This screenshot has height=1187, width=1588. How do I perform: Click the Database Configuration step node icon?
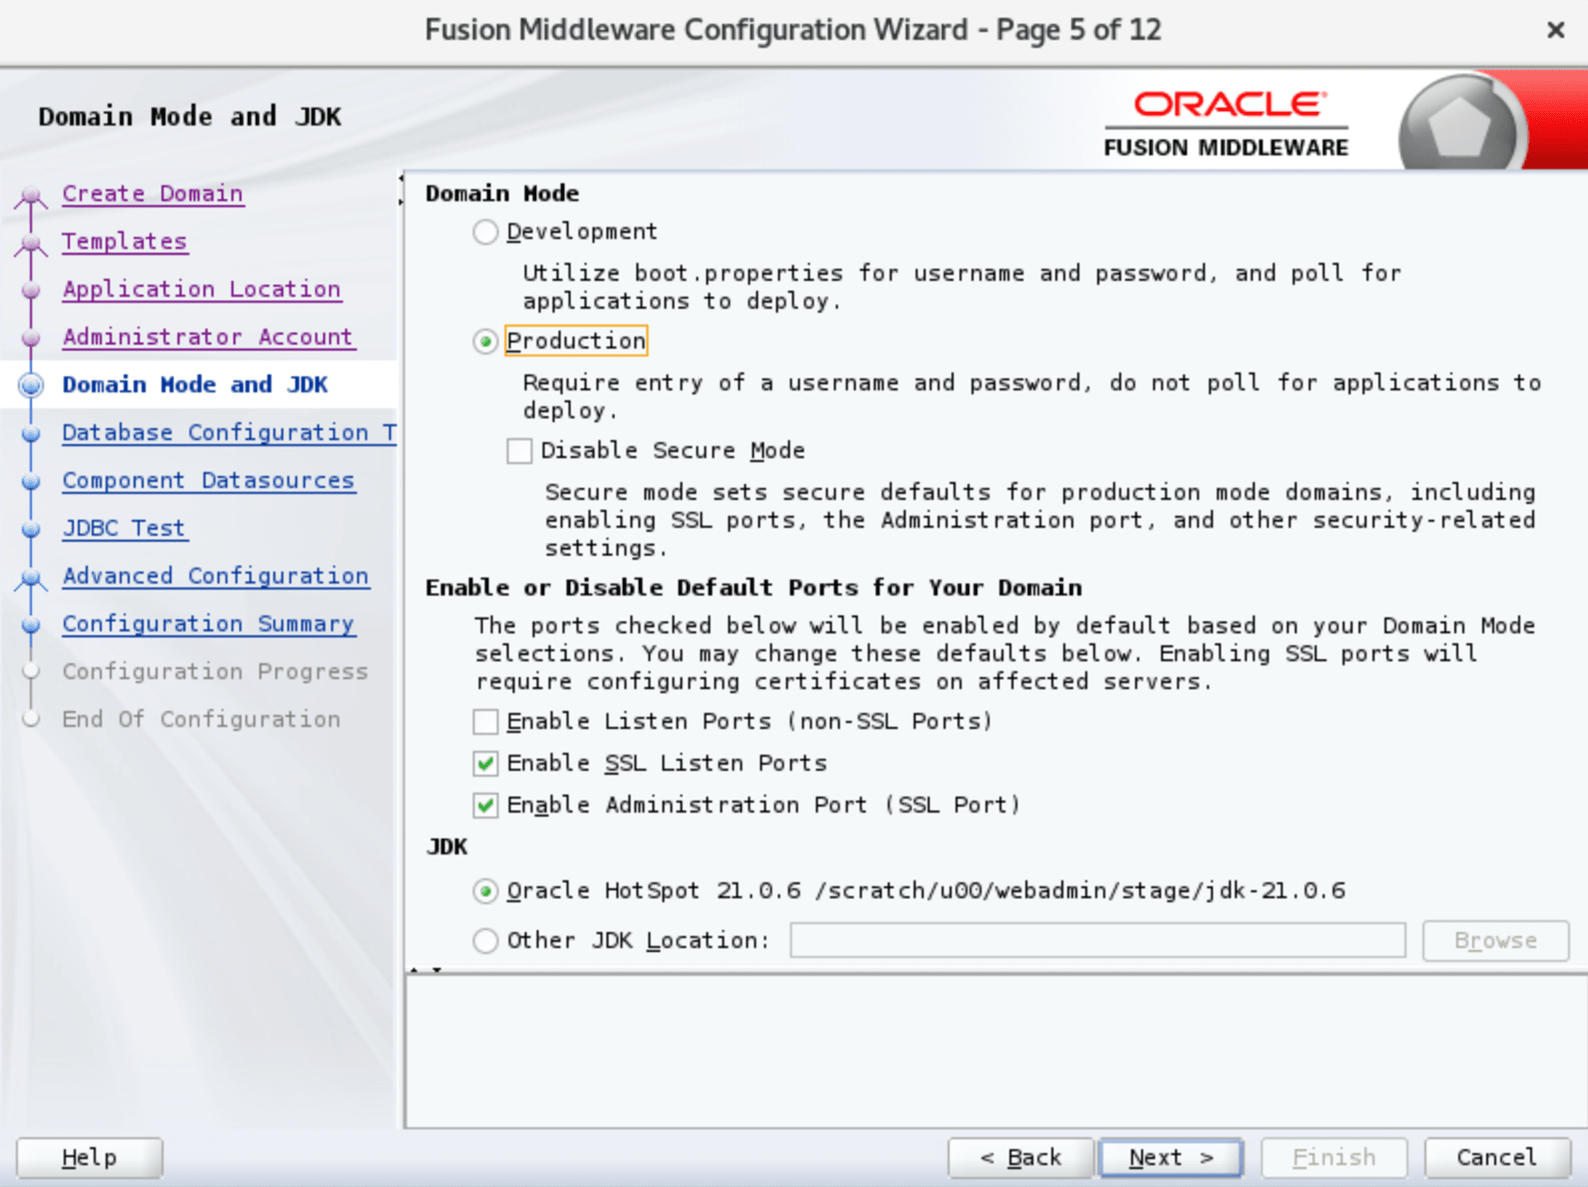tap(31, 434)
